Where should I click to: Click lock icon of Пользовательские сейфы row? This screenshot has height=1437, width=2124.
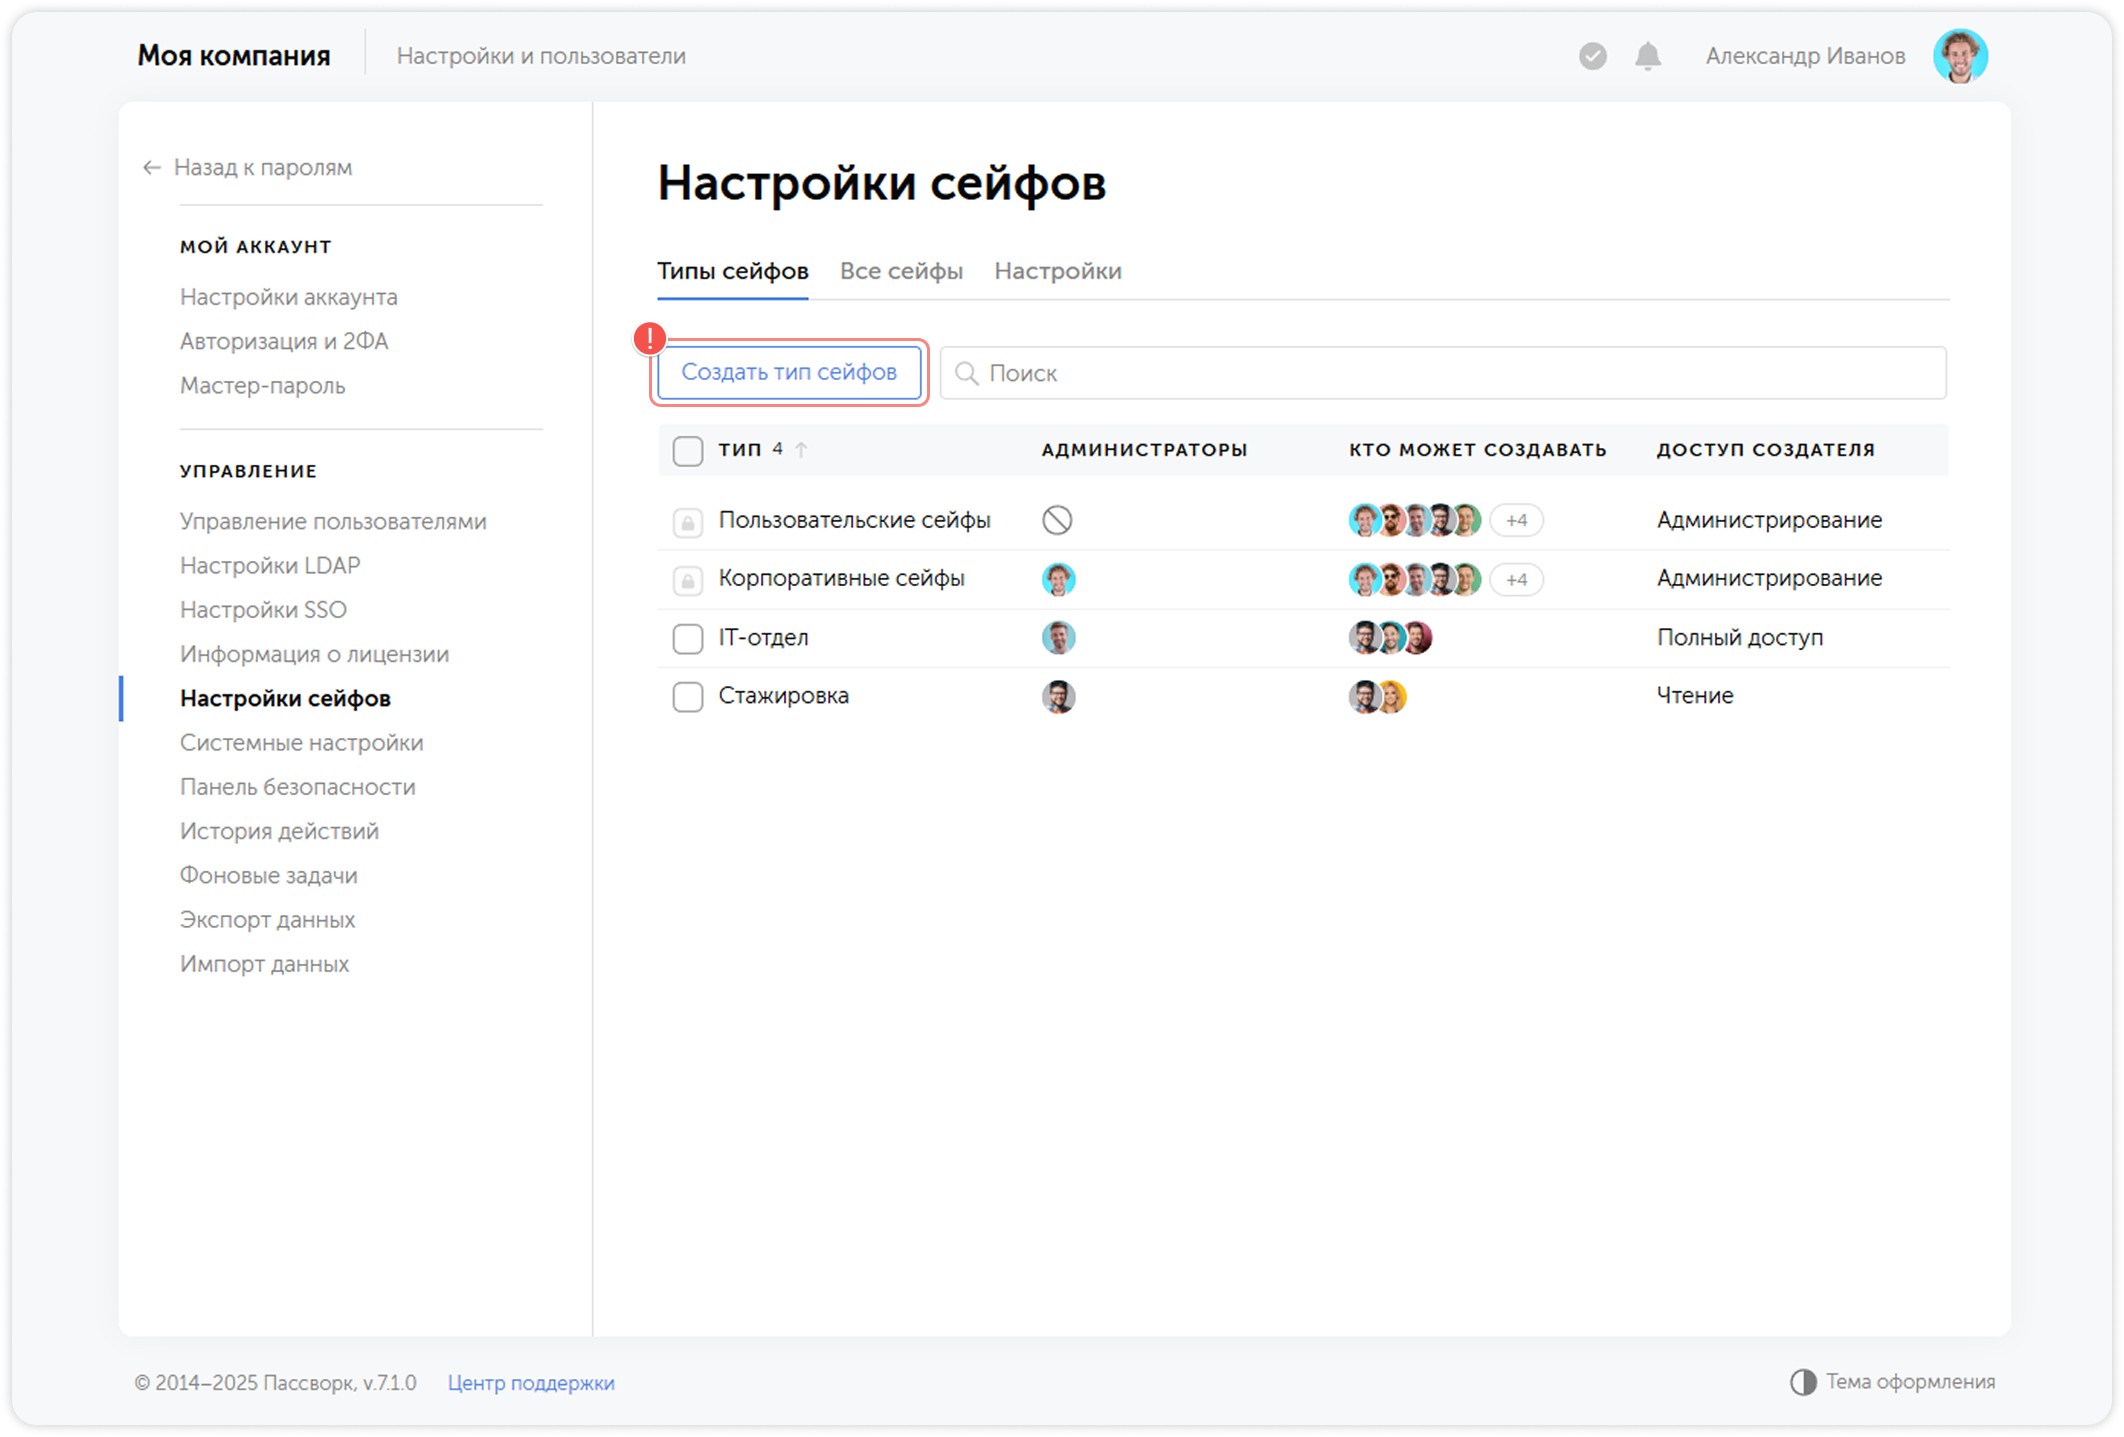click(688, 522)
